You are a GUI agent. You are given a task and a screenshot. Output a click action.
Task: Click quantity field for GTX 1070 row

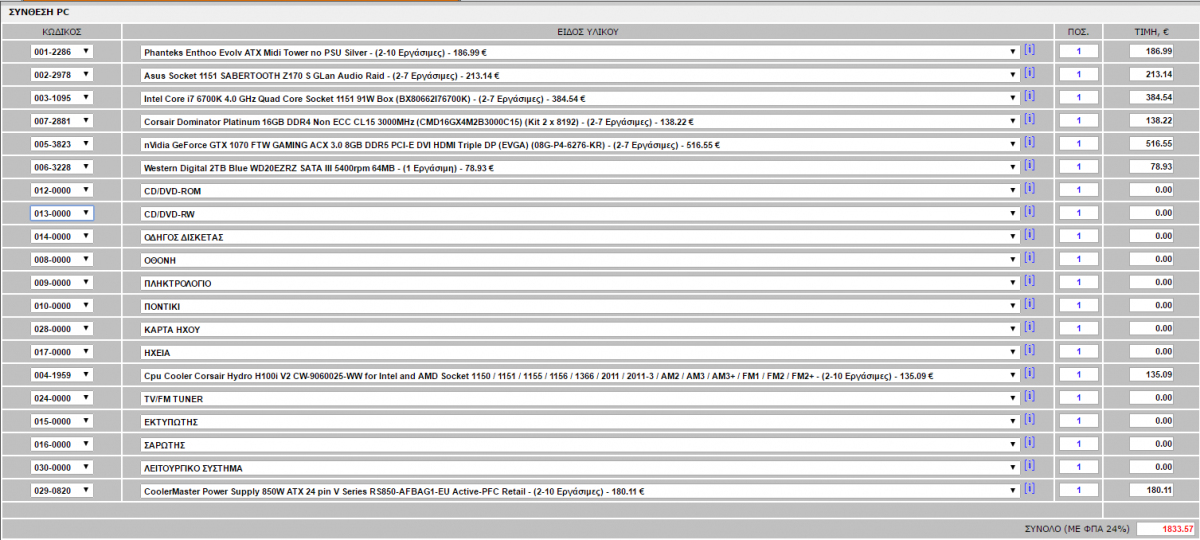pyautogui.click(x=1079, y=144)
